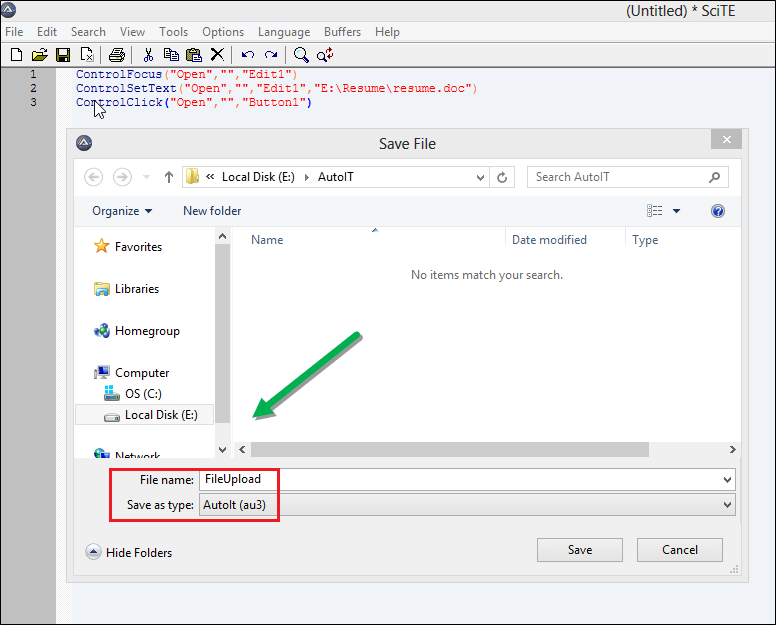Collapse the dialog with Hide Folders

pos(129,552)
